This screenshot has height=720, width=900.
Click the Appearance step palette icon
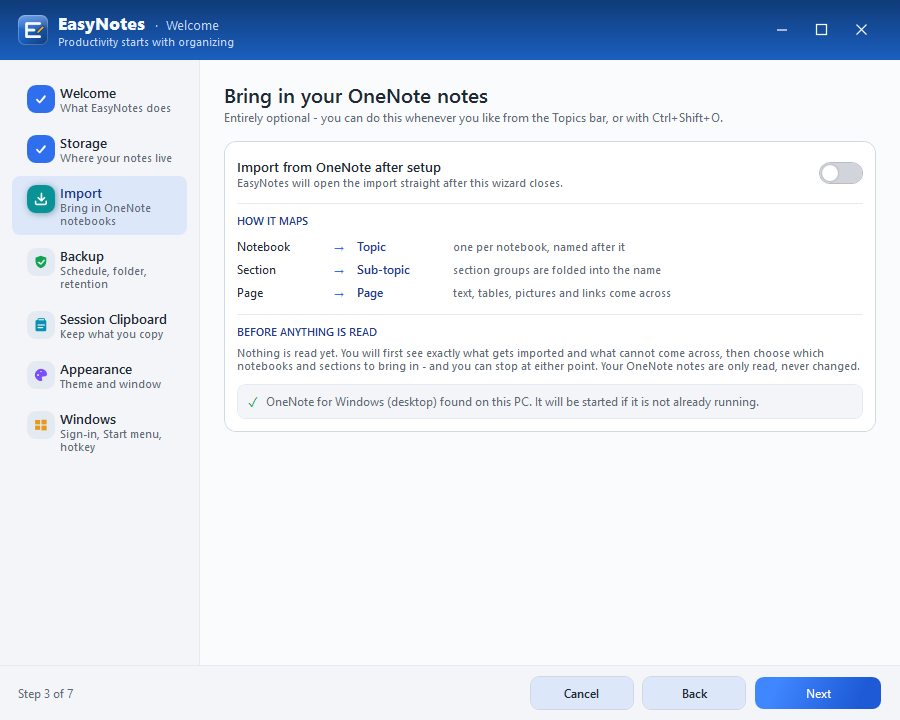(41, 375)
